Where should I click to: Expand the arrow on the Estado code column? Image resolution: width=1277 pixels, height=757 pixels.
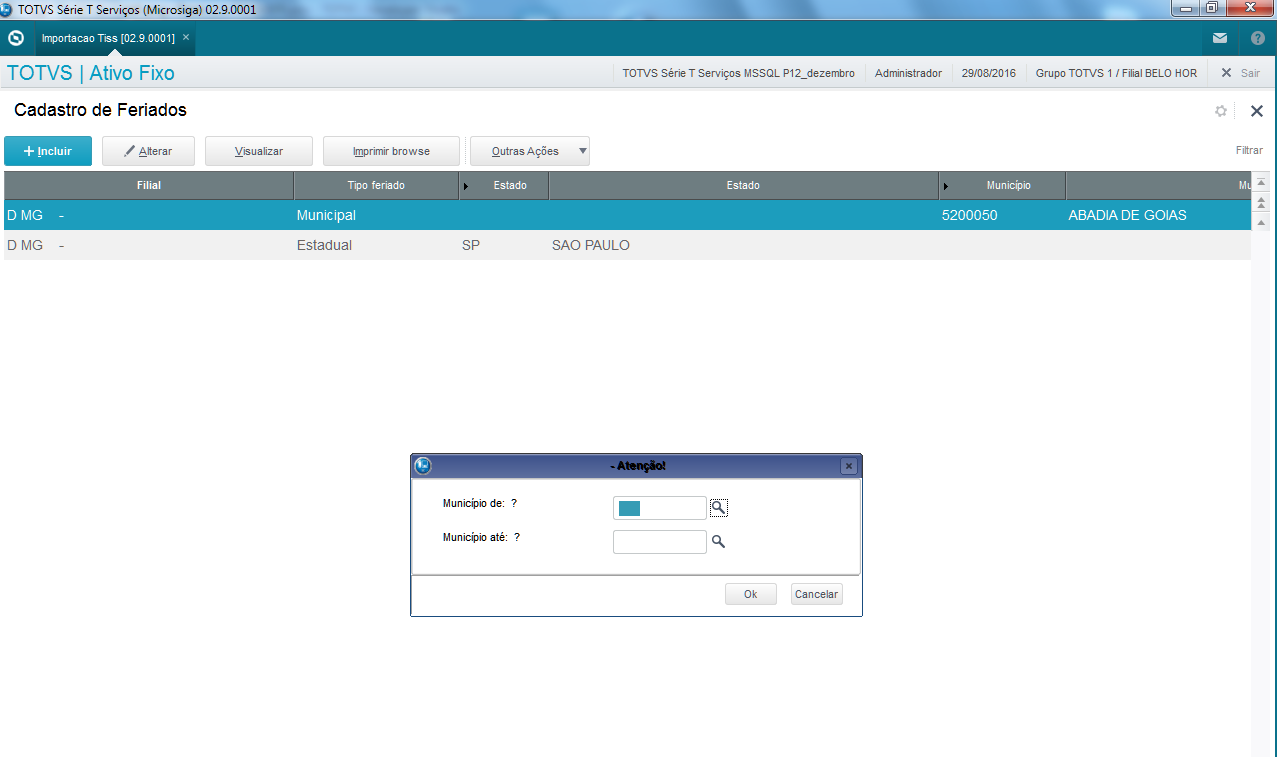(x=466, y=186)
